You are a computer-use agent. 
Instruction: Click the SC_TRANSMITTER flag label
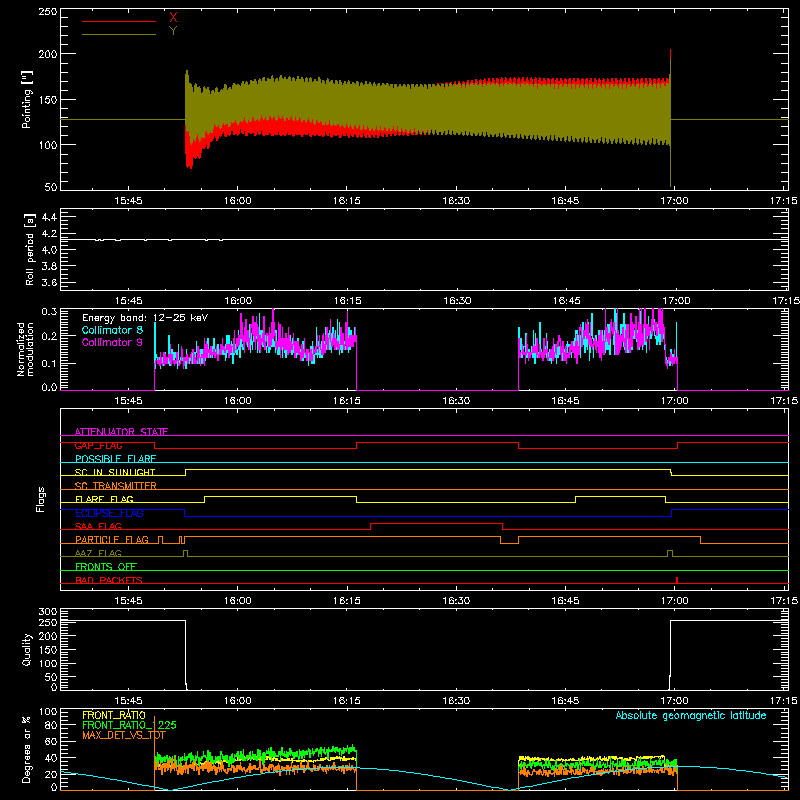(116, 485)
